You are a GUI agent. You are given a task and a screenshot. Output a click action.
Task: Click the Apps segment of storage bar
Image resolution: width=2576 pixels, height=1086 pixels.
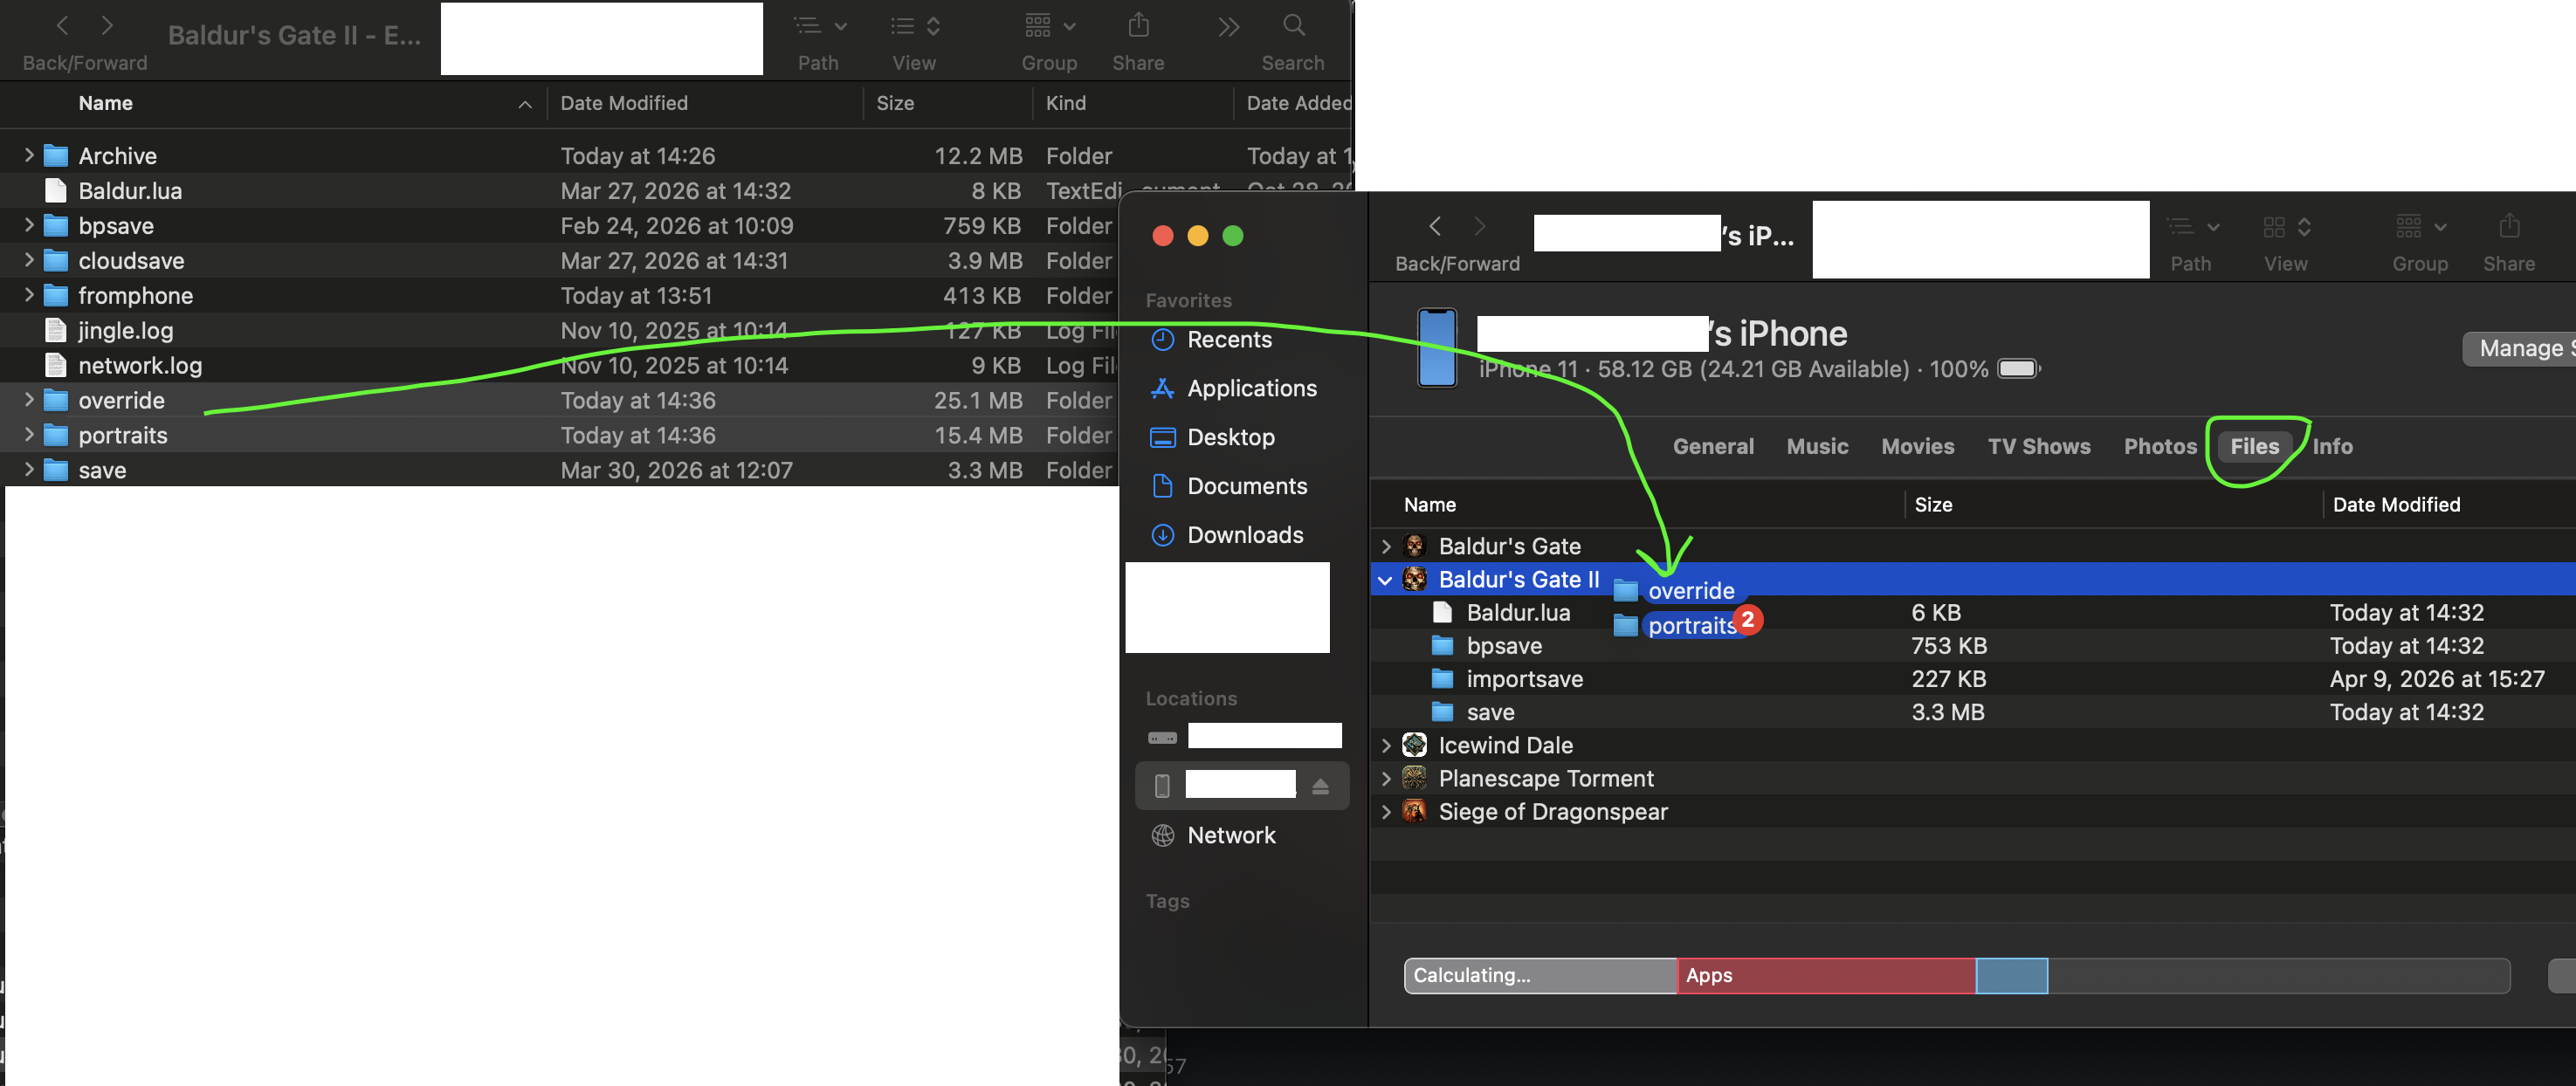[x=1826, y=976]
